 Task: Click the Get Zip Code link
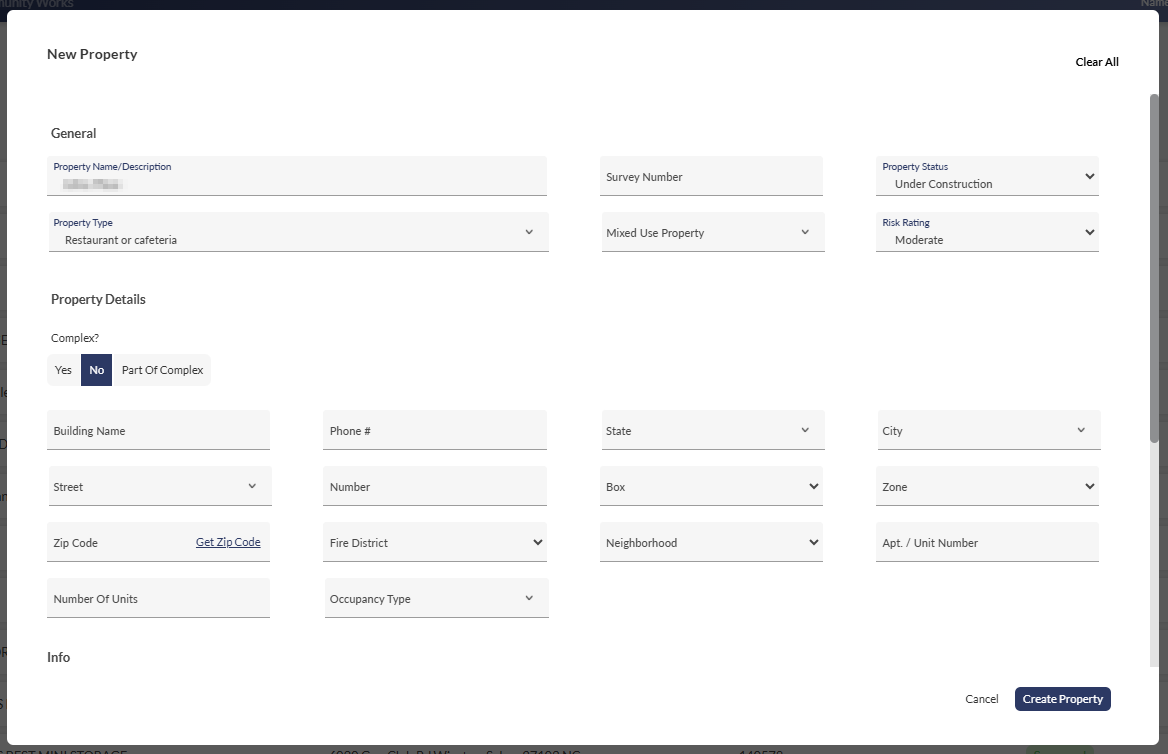pos(228,542)
